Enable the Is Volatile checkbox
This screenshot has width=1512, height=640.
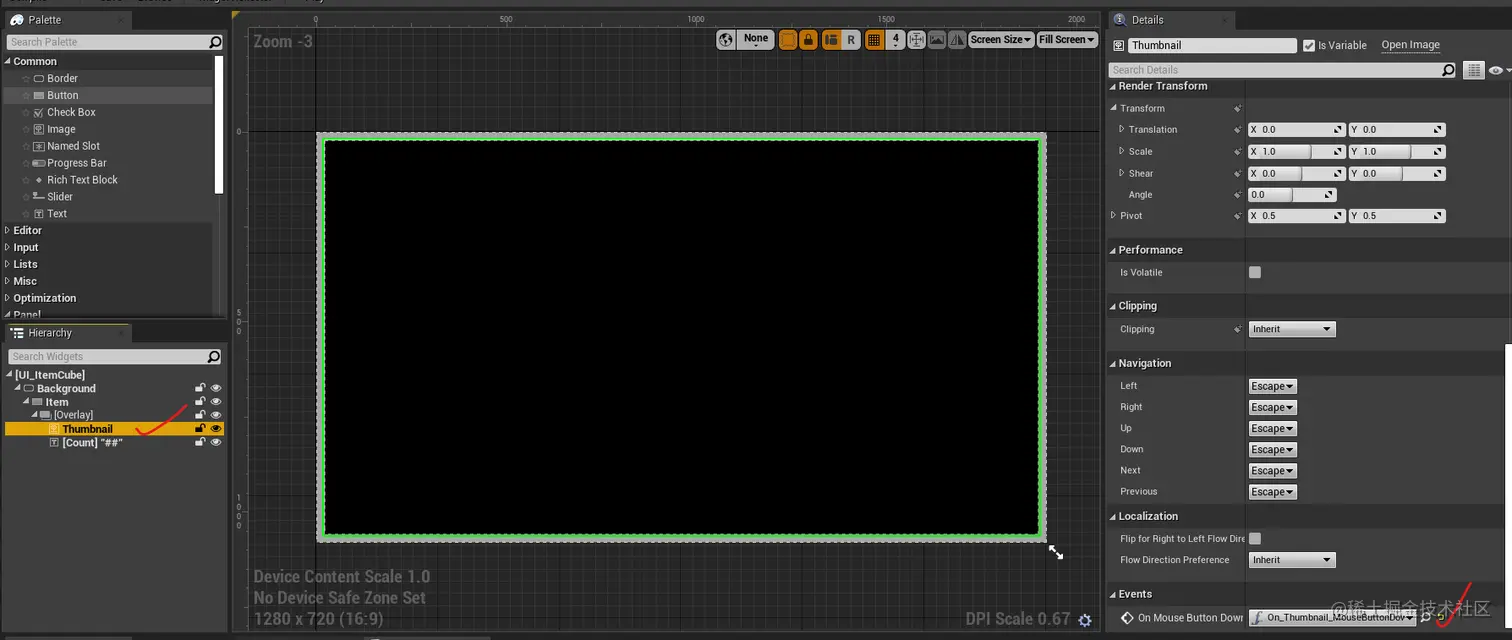pos(1255,272)
